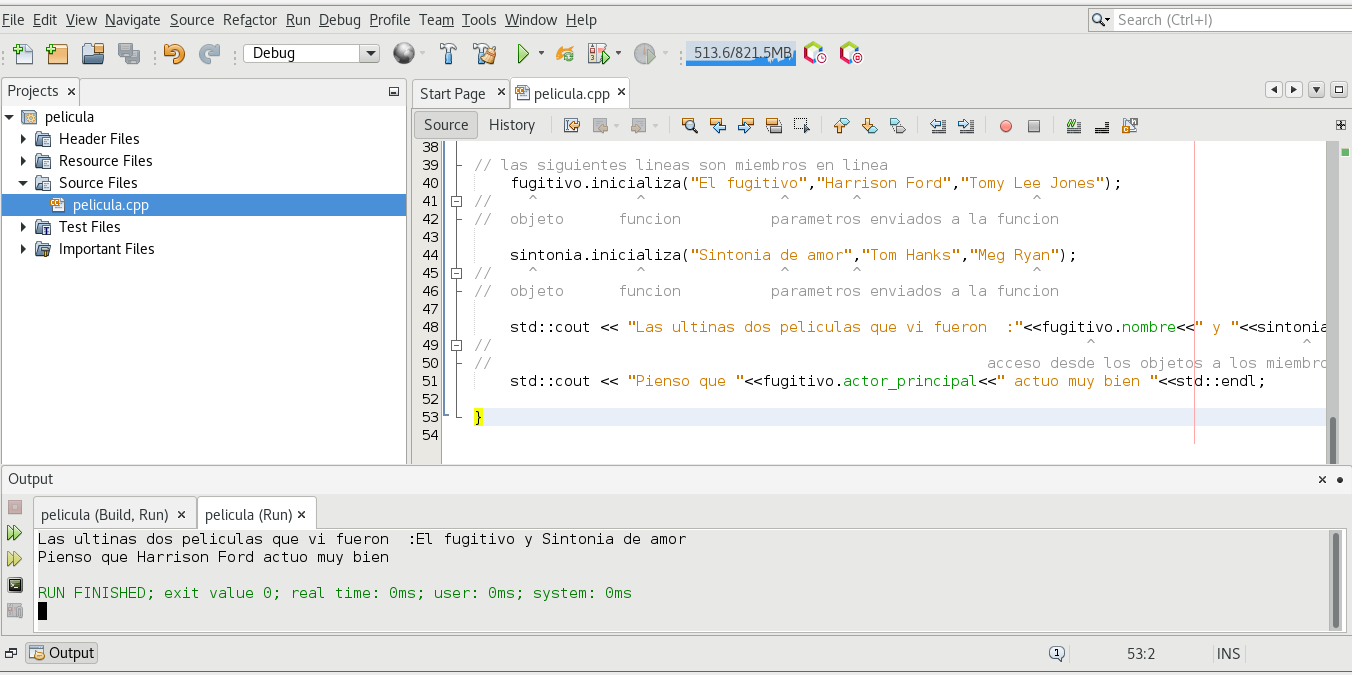
Task: Click the memory usage bar 513.6/821.5MB
Action: click(740, 54)
